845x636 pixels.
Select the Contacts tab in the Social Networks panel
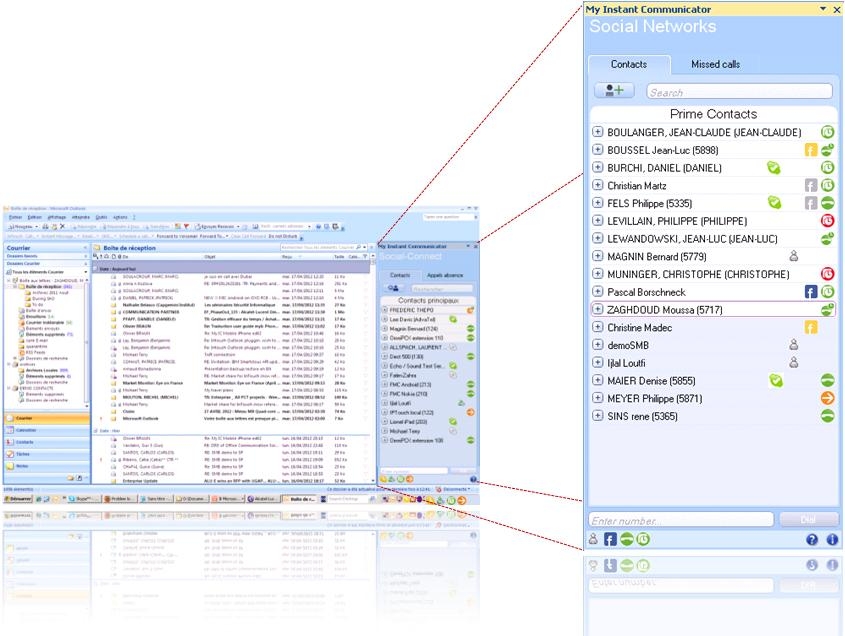click(629, 64)
